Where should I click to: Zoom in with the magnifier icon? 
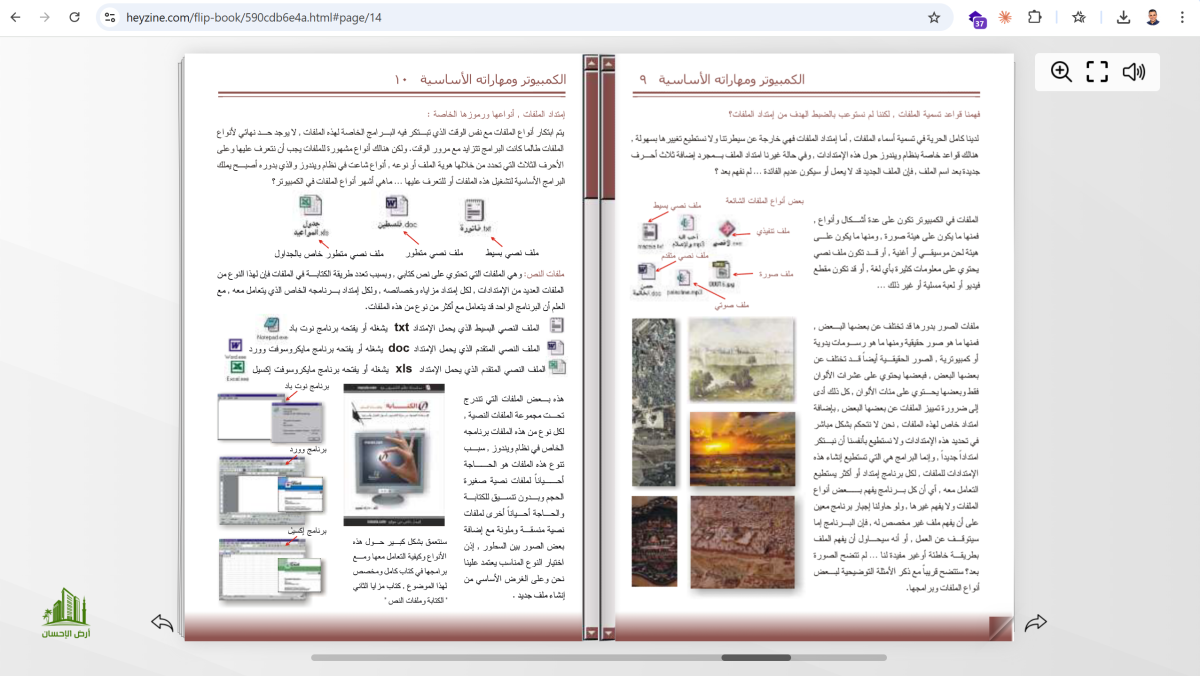tap(1061, 72)
